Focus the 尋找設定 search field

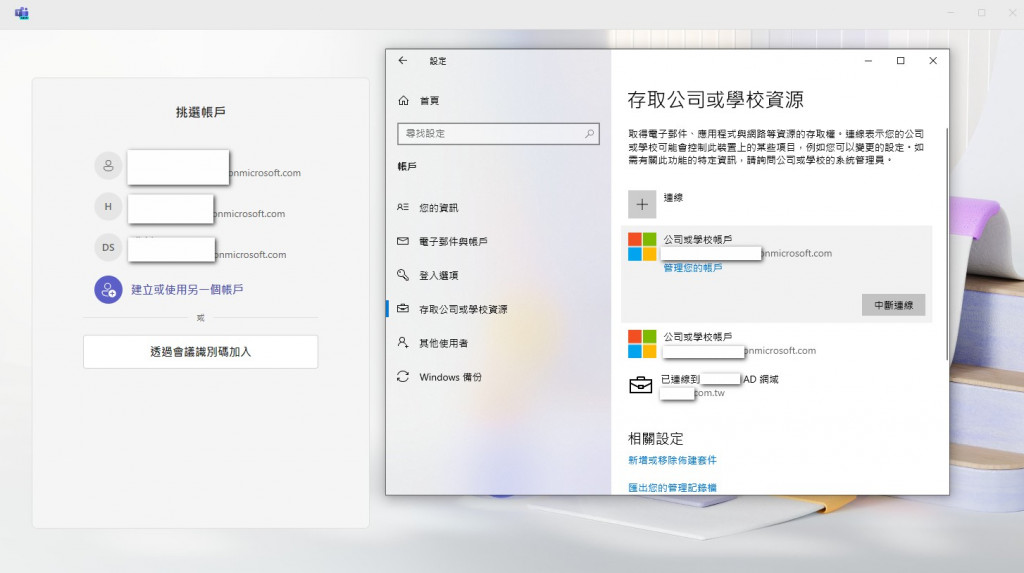point(498,134)
